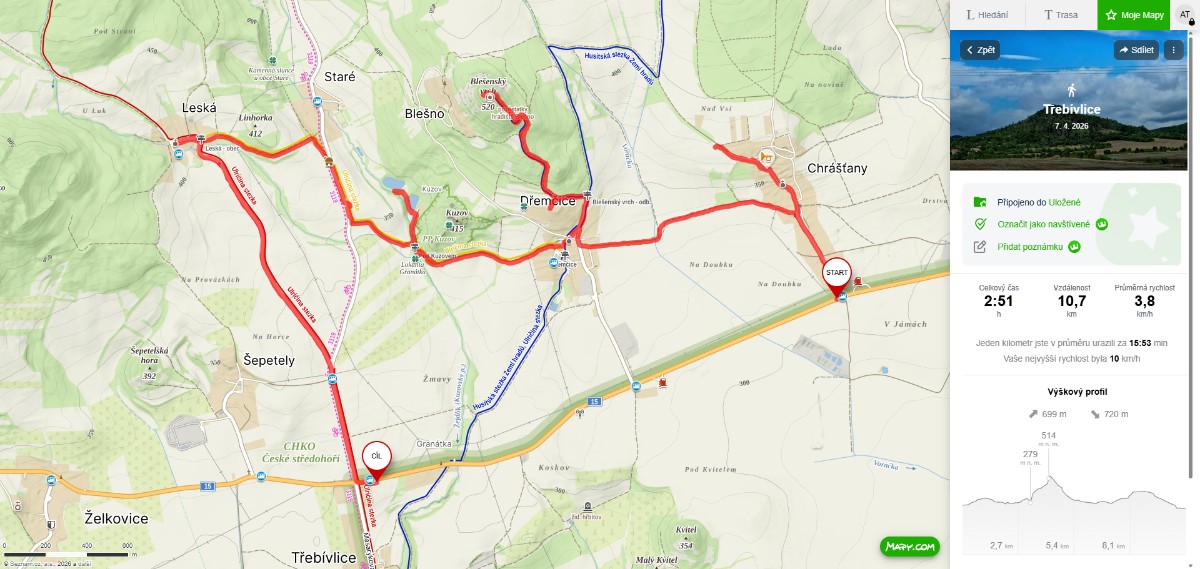
Task: Switch to the Trasa tab
Action: pyautogui.click(x=1060, y=15)
